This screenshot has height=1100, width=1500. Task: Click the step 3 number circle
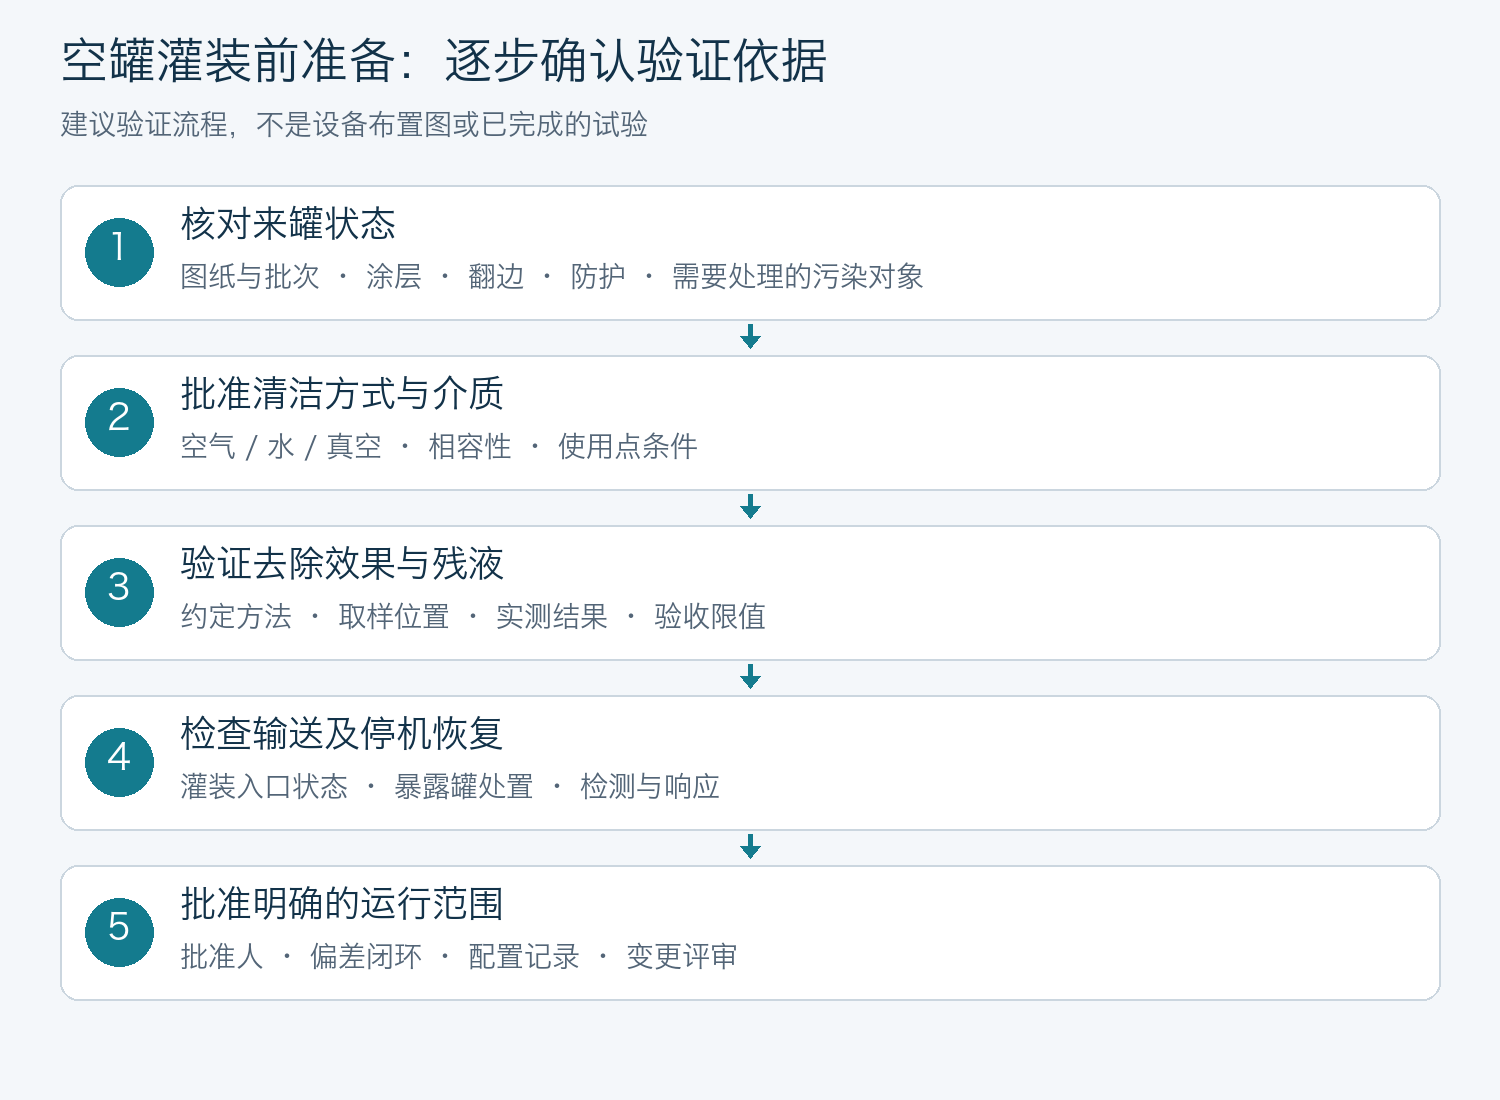pyautogui.click(x=119, y=593)
